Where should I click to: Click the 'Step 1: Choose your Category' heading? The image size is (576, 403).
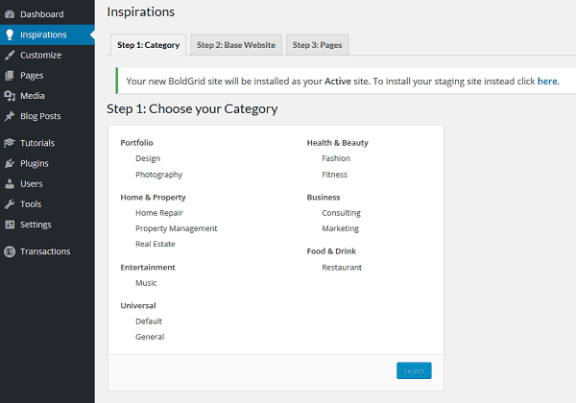(192, 109)
